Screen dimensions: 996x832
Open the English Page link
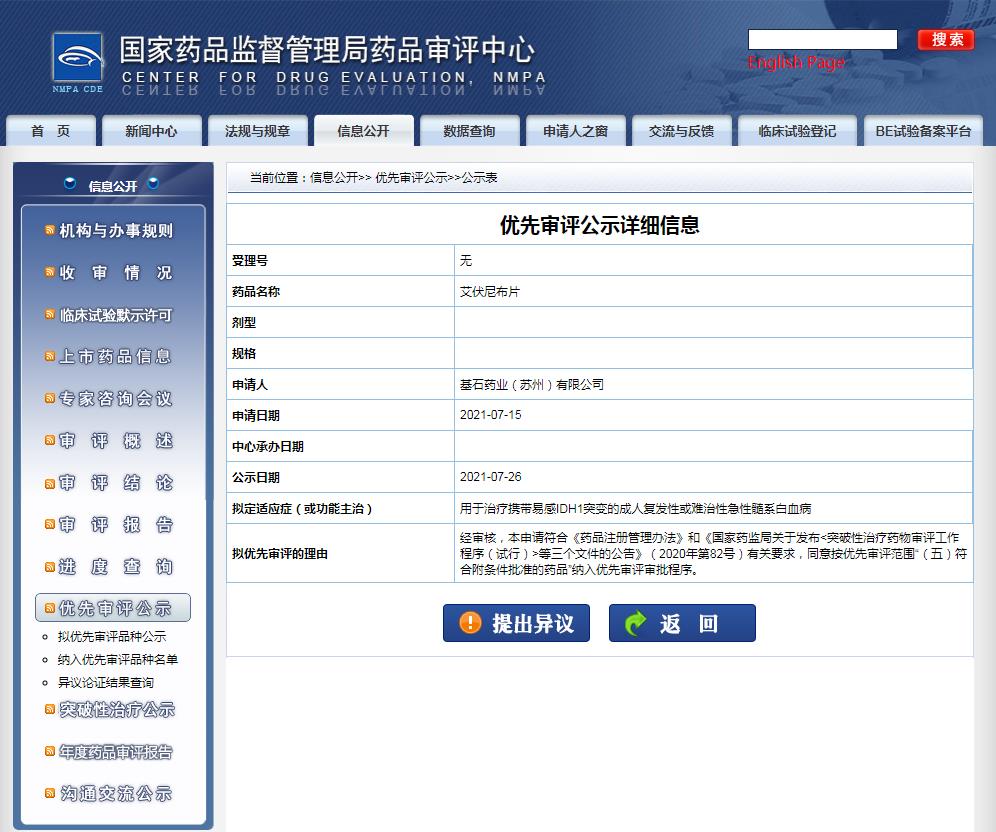(796, 62)
